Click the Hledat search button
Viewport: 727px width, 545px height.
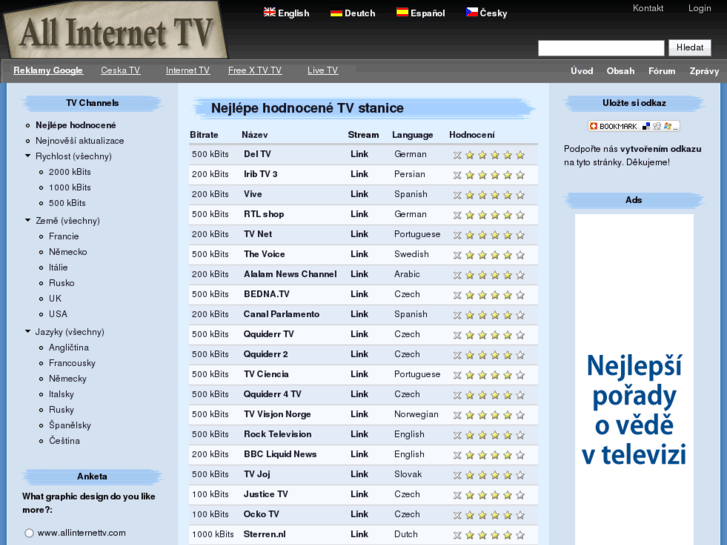689,47
